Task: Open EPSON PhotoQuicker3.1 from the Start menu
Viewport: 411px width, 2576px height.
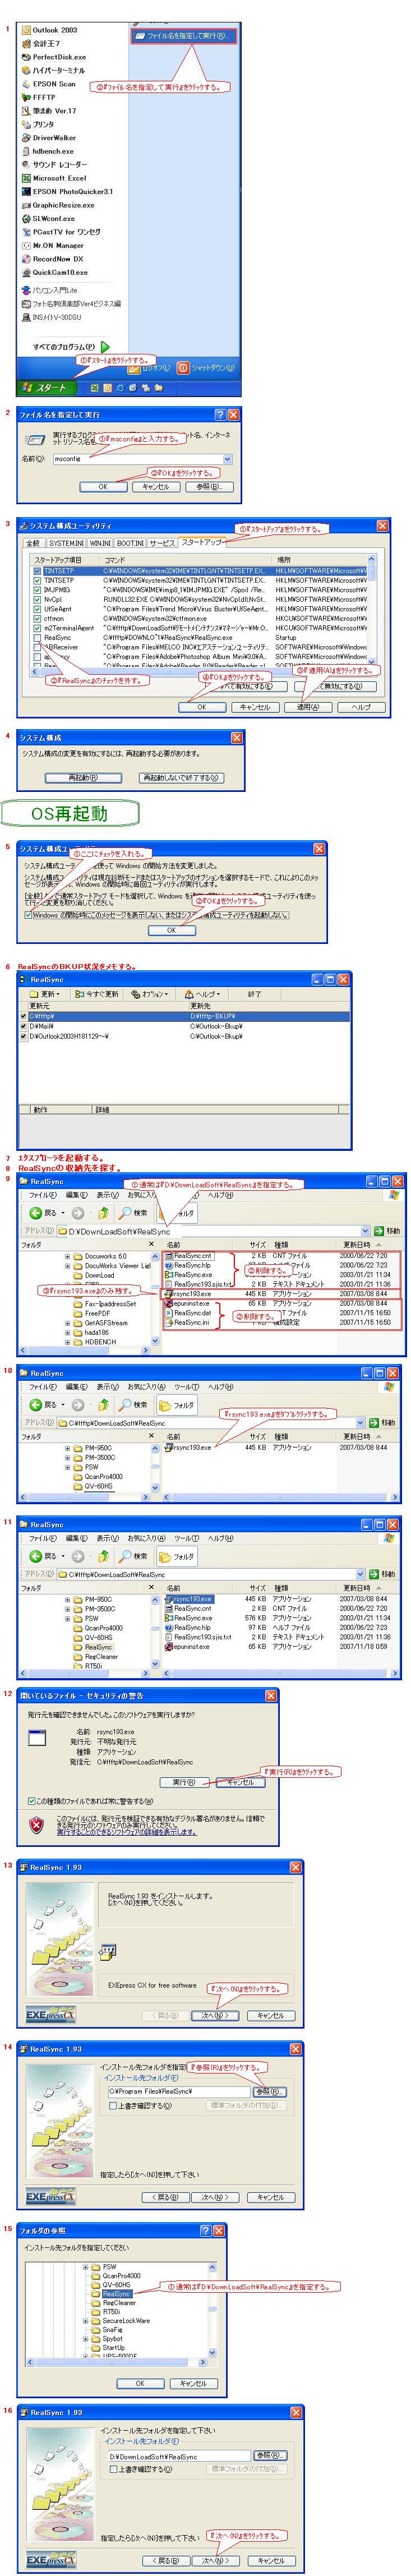Action: (x=66, y=191)
